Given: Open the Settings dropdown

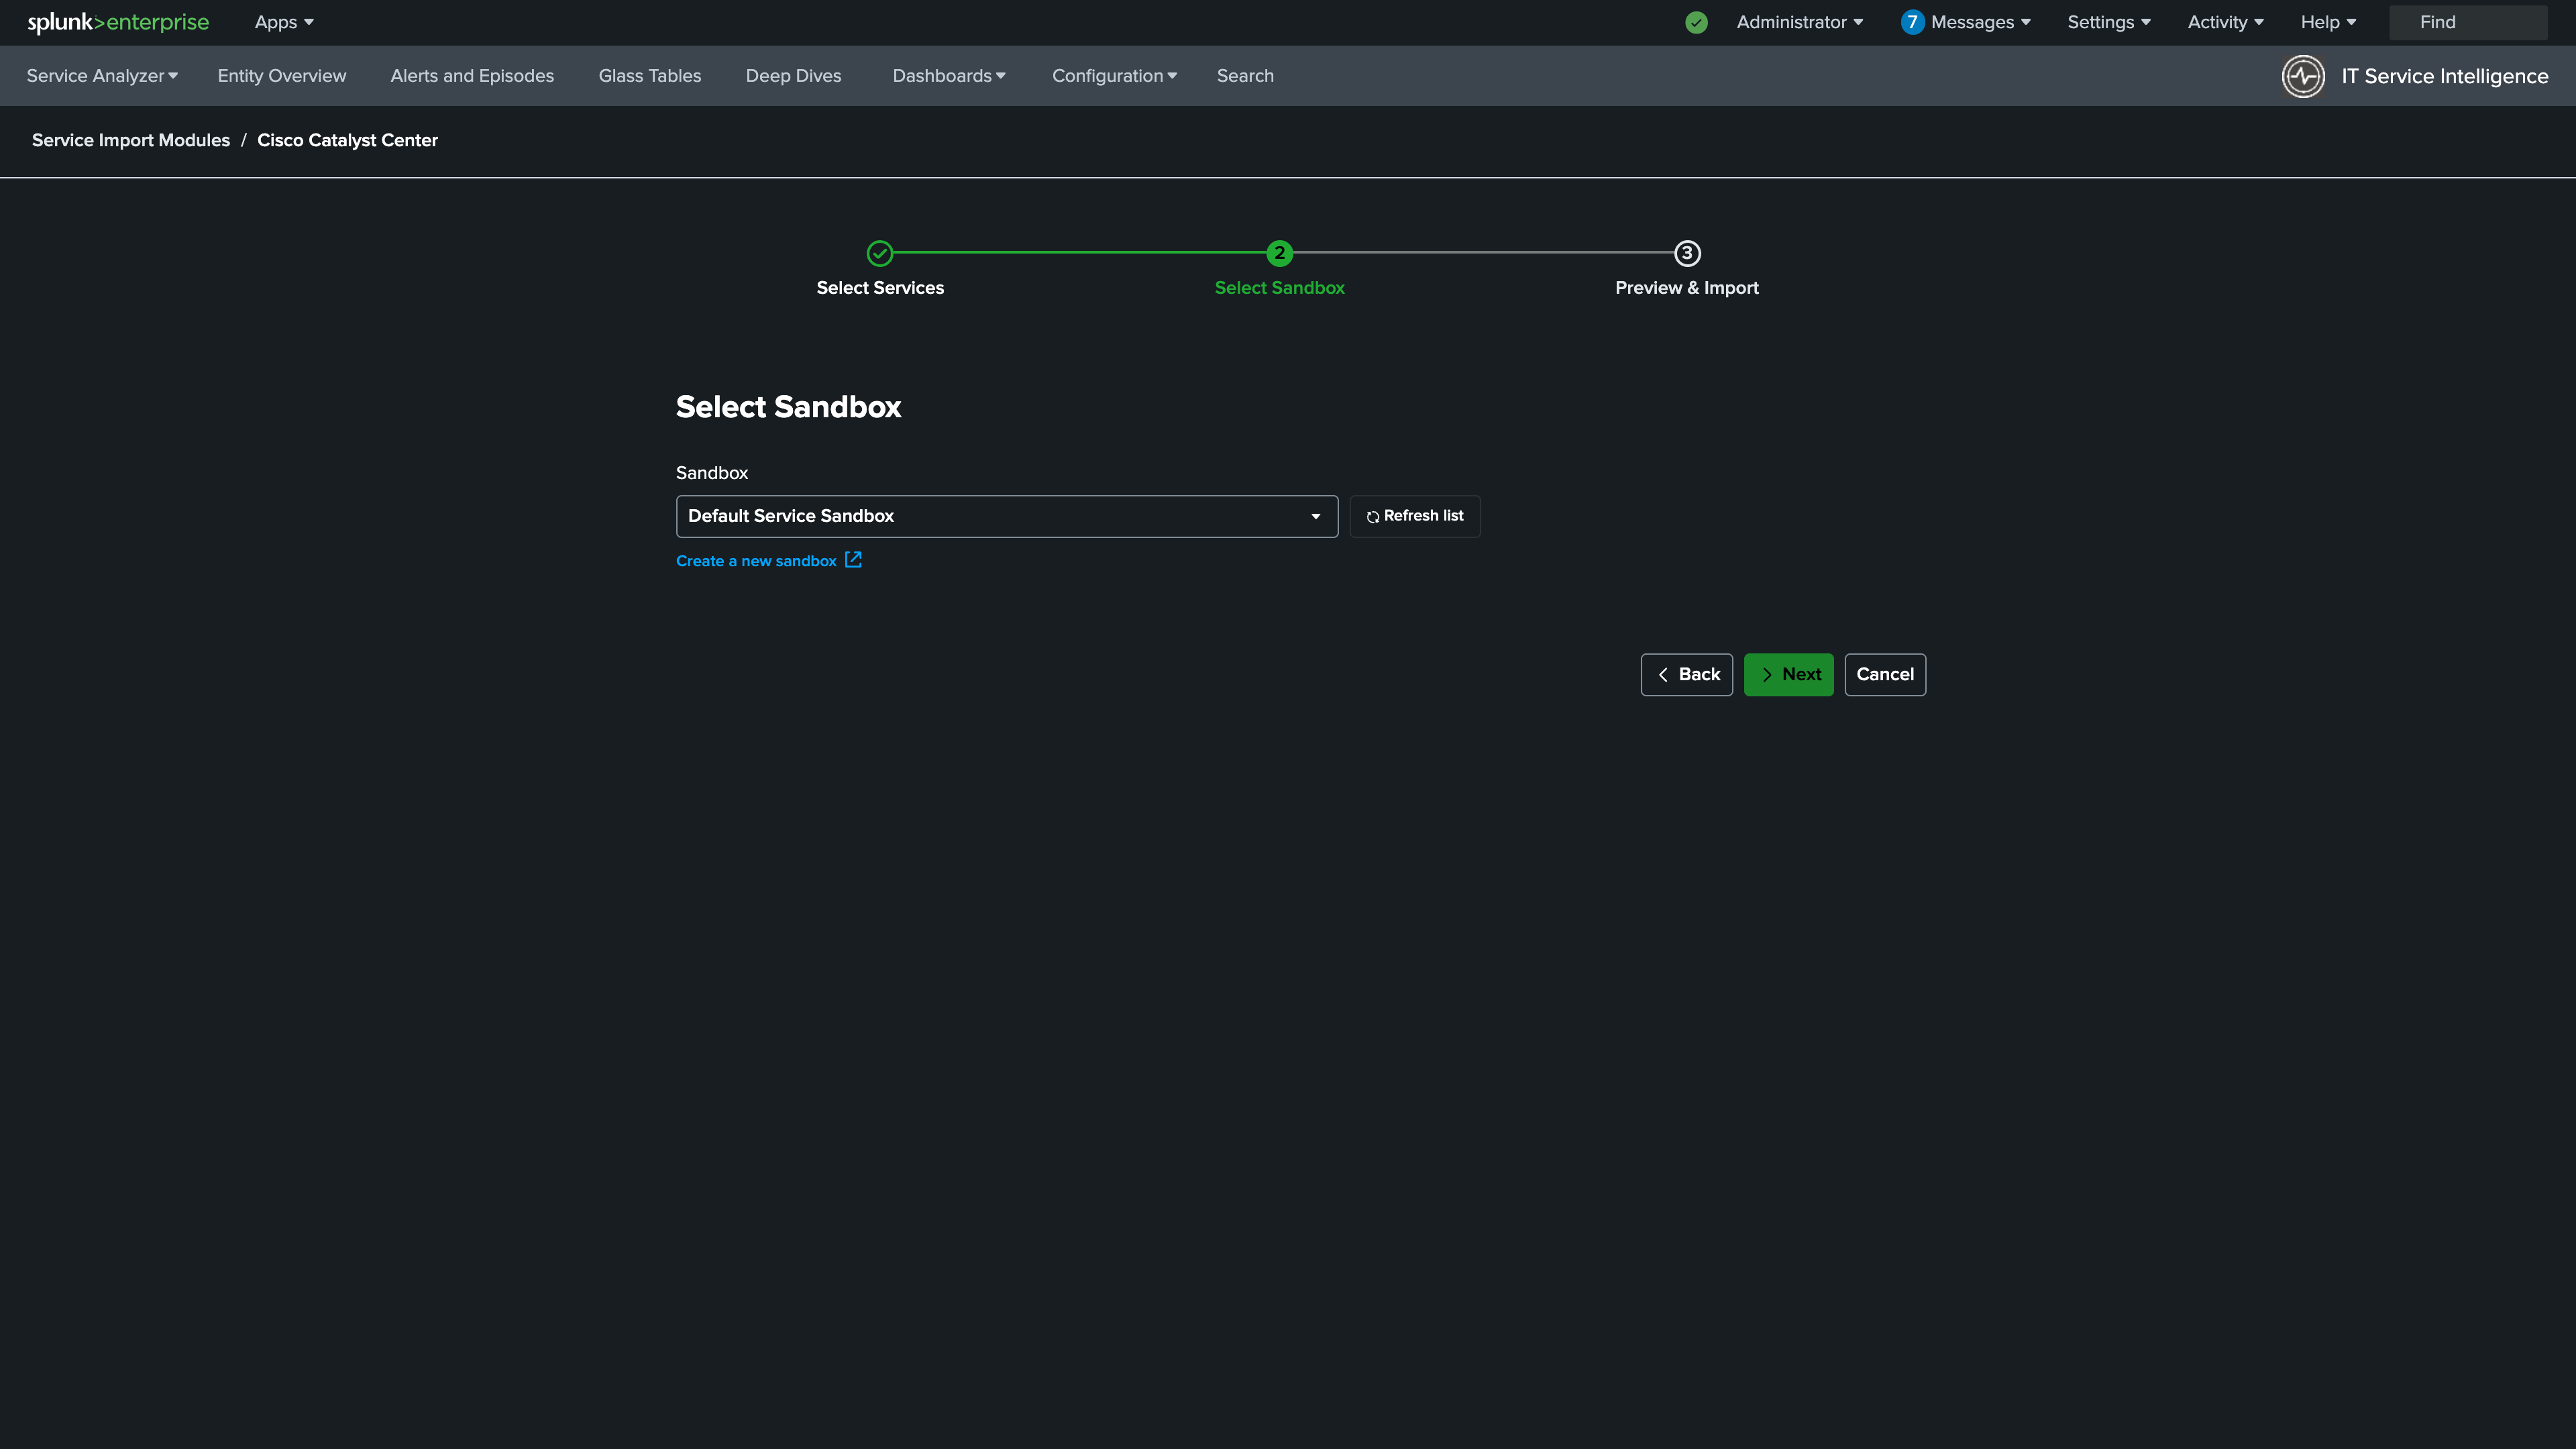Looking at the screenshot, I should point(2109,22).
